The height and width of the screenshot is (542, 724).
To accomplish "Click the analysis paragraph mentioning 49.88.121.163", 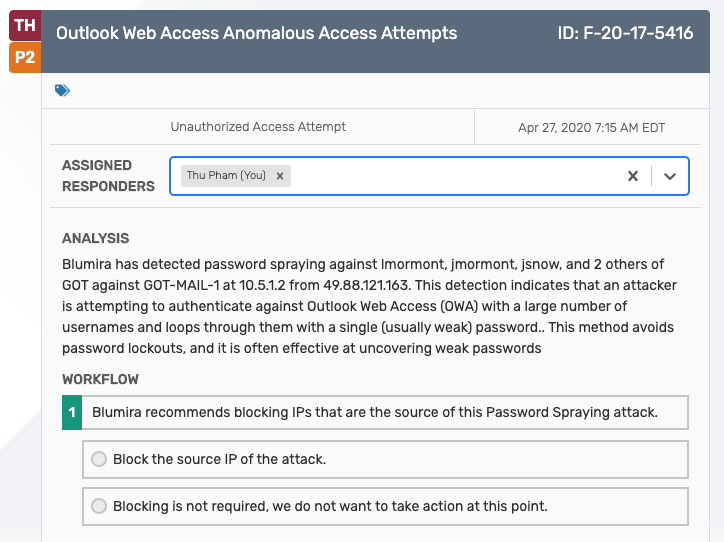I will coord(369,306).
